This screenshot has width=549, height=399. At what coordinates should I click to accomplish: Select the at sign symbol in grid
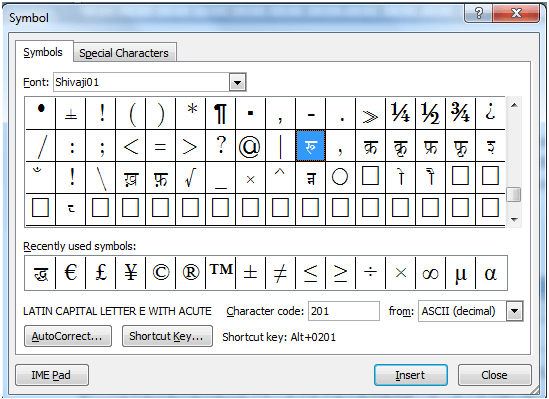250,146
